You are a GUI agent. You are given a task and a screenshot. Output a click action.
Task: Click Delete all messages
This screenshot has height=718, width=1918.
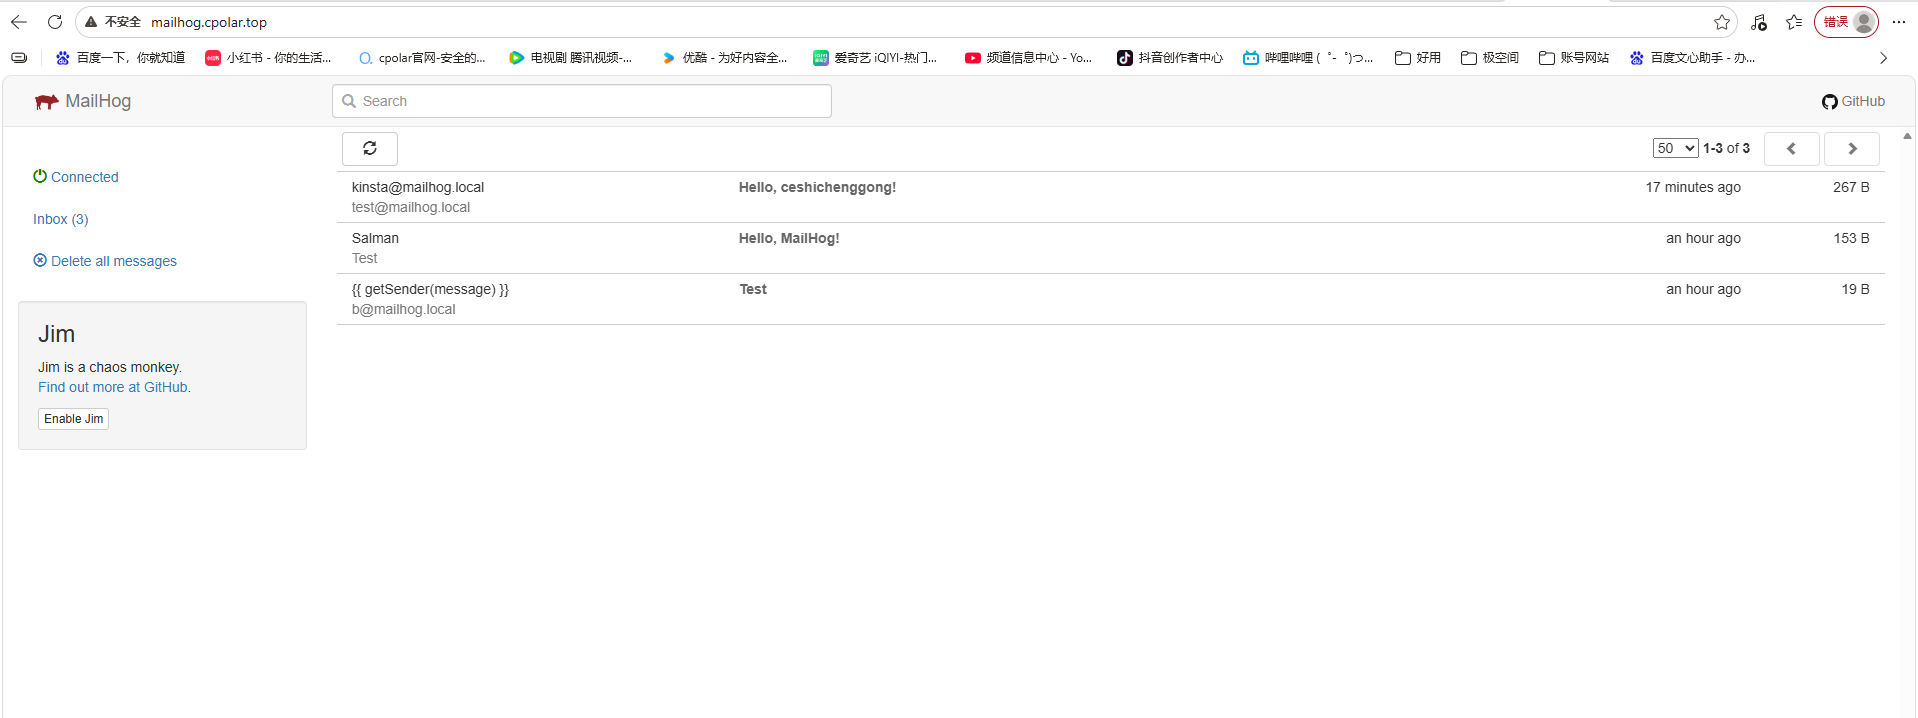113,261
